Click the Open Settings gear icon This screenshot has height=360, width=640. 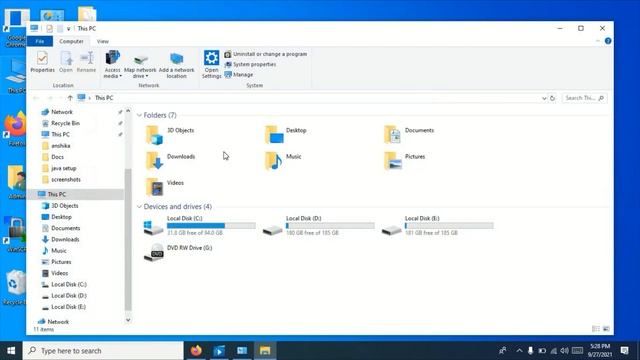(x=211, y=64)
